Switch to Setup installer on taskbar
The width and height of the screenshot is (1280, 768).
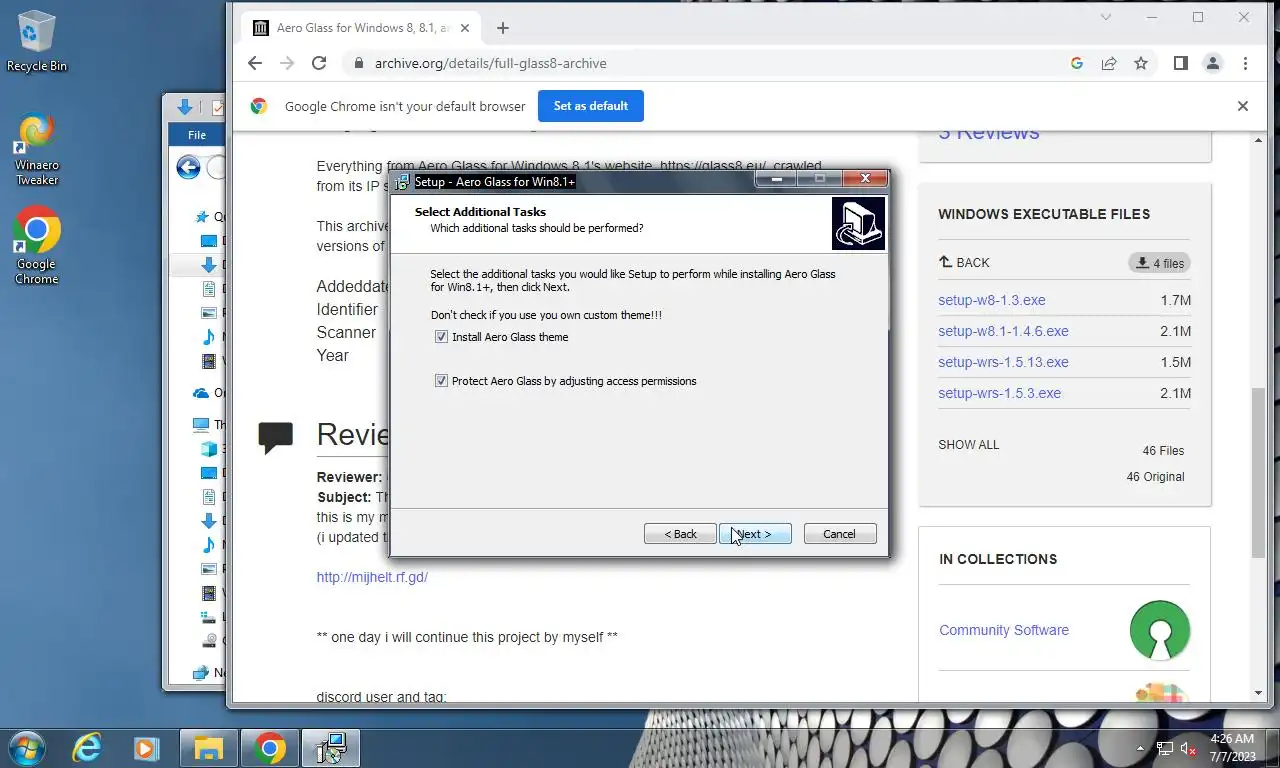(330, 748)
